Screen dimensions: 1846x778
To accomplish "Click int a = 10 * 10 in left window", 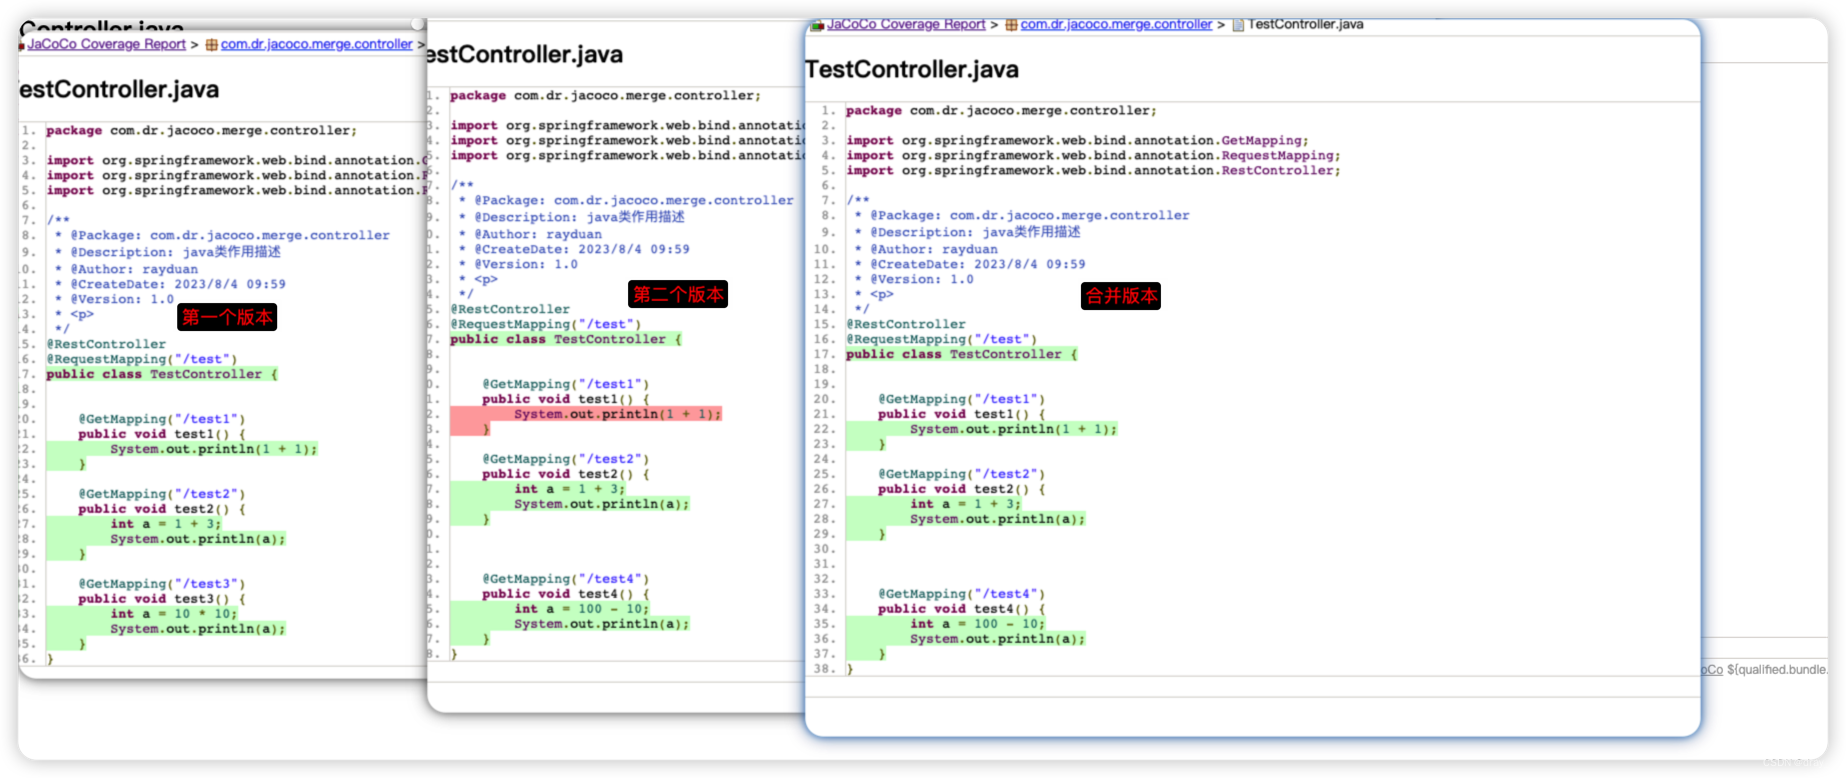I will pos(174,615).
